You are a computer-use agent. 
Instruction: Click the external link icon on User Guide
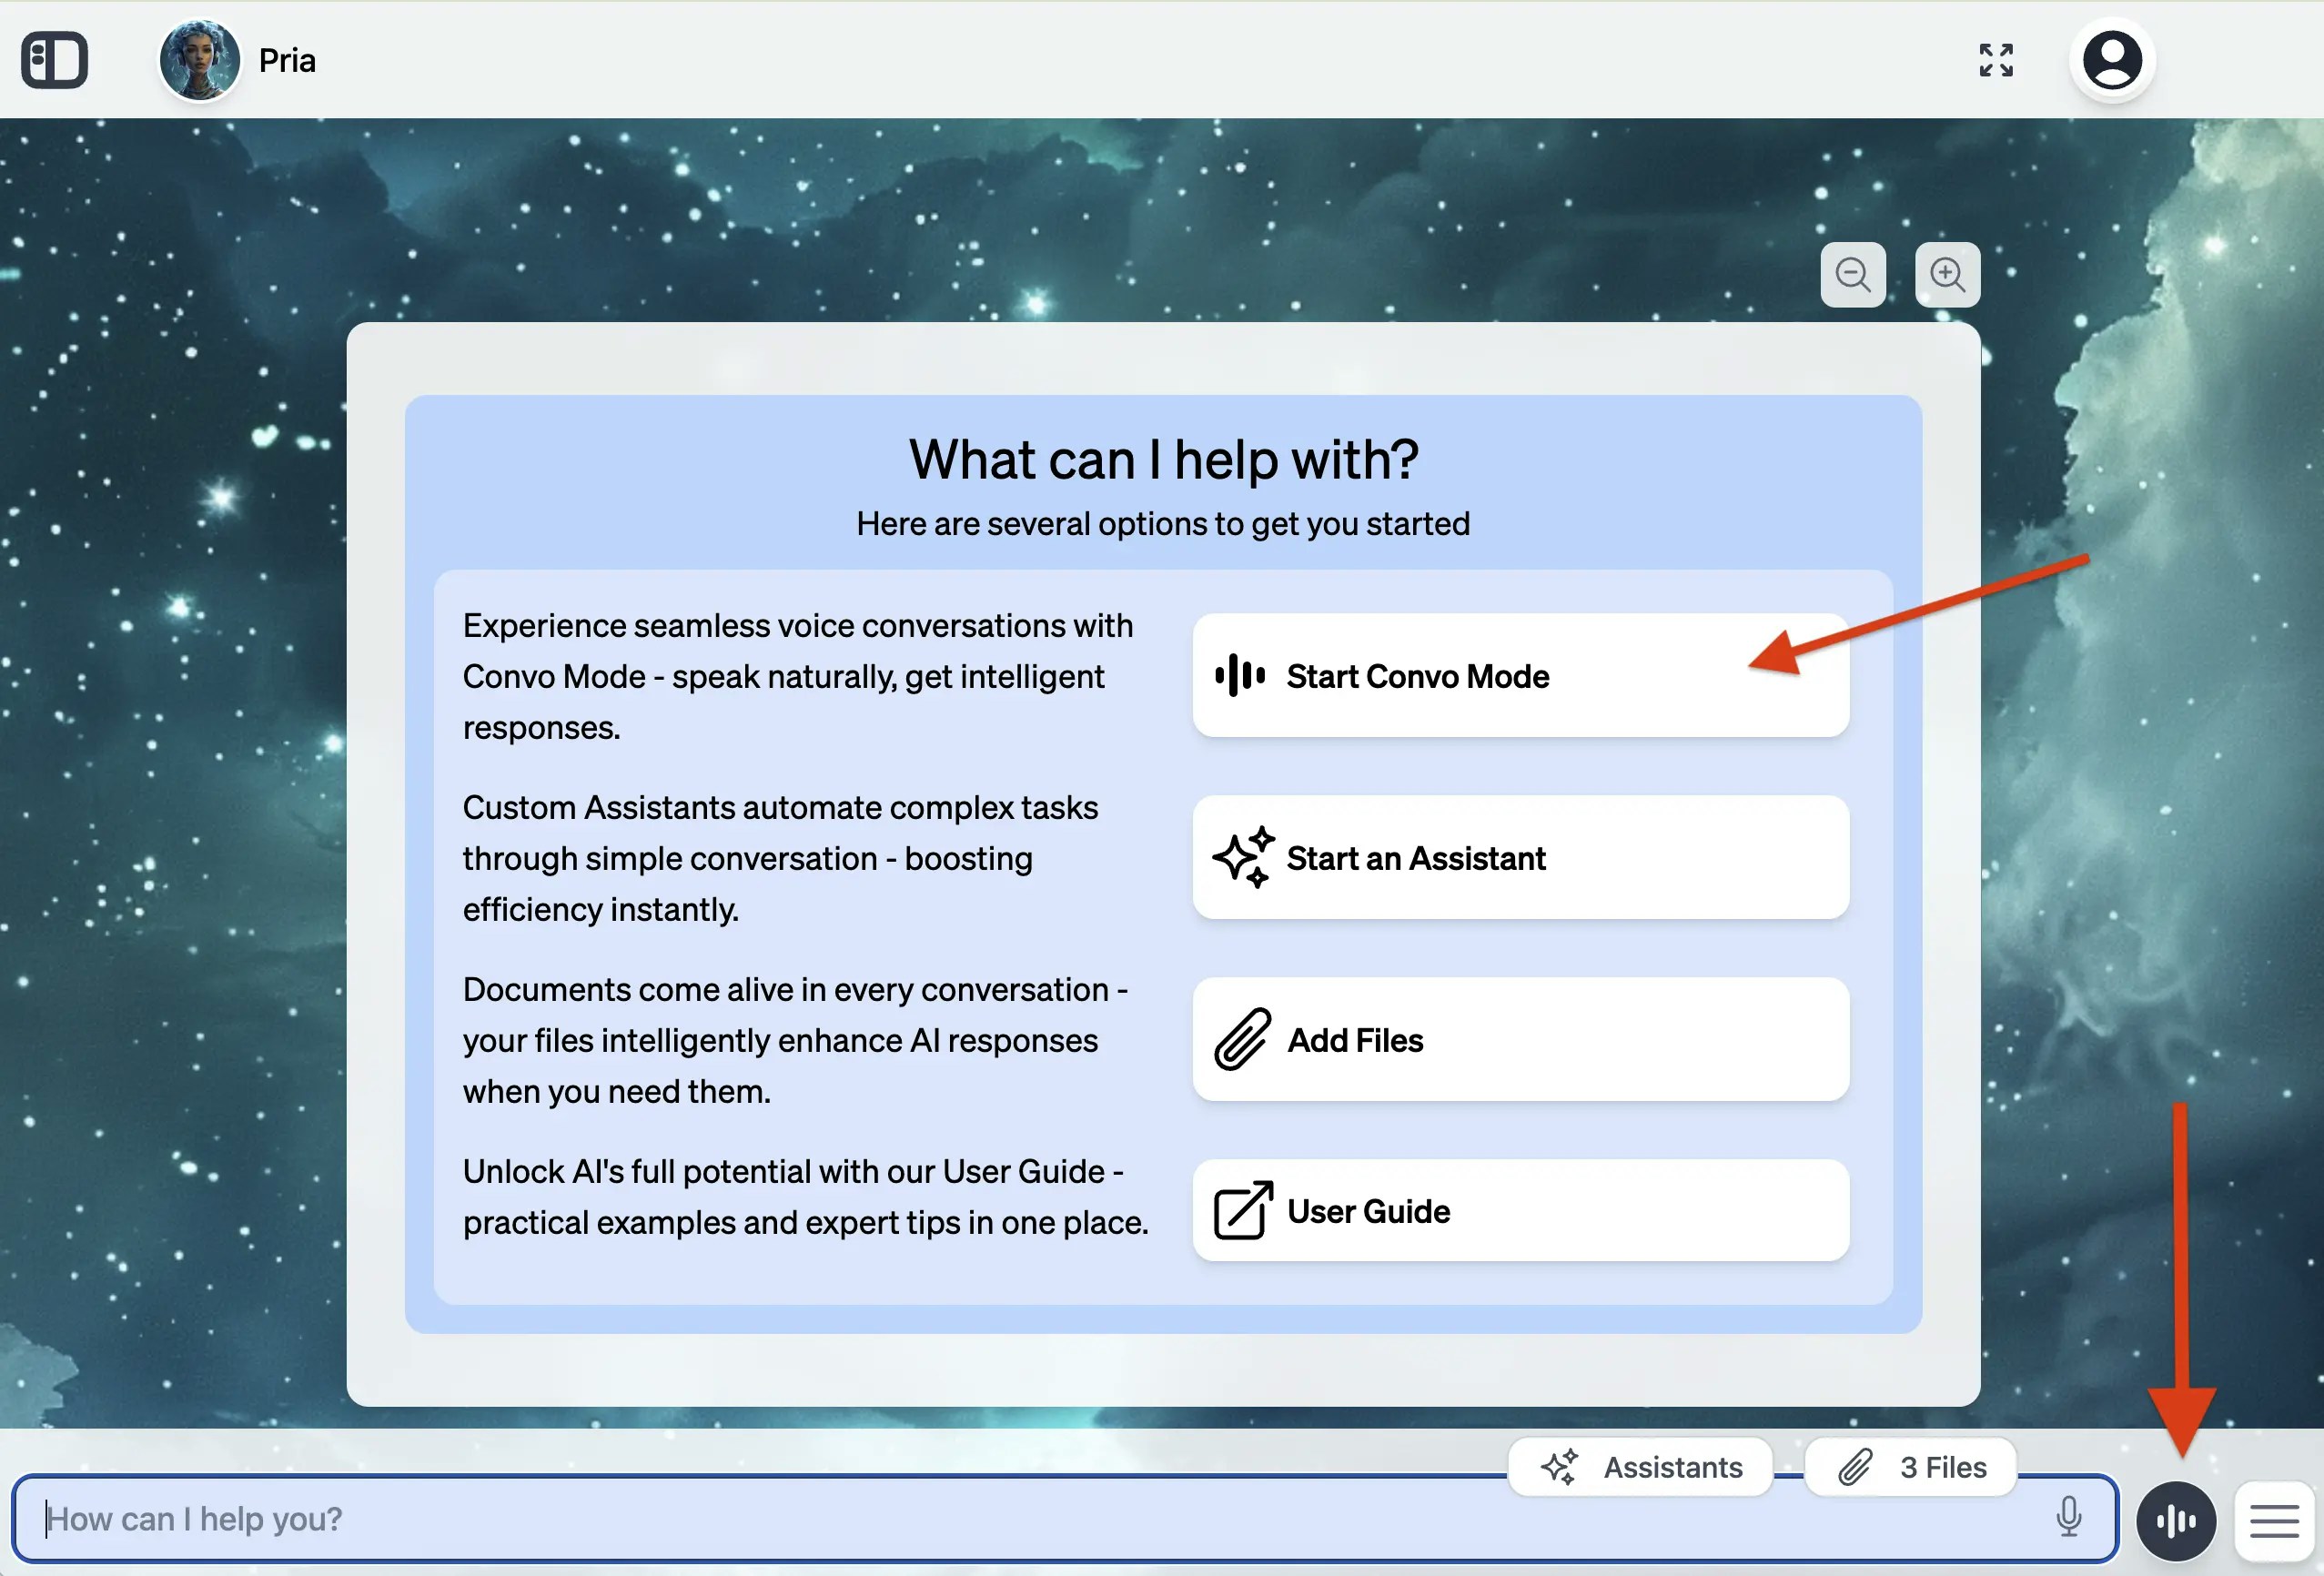(1242, 1210)
